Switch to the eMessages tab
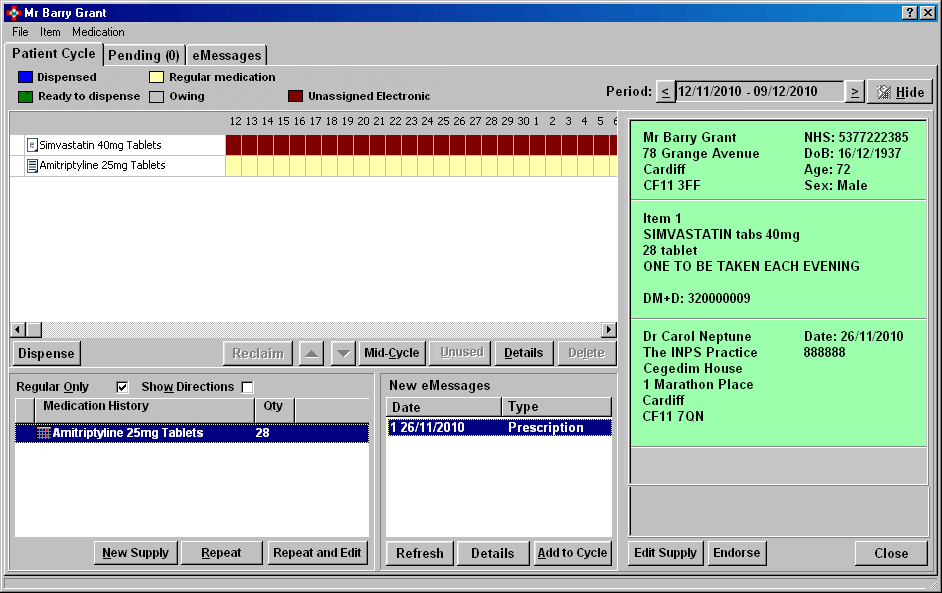 tap(227, 55)
